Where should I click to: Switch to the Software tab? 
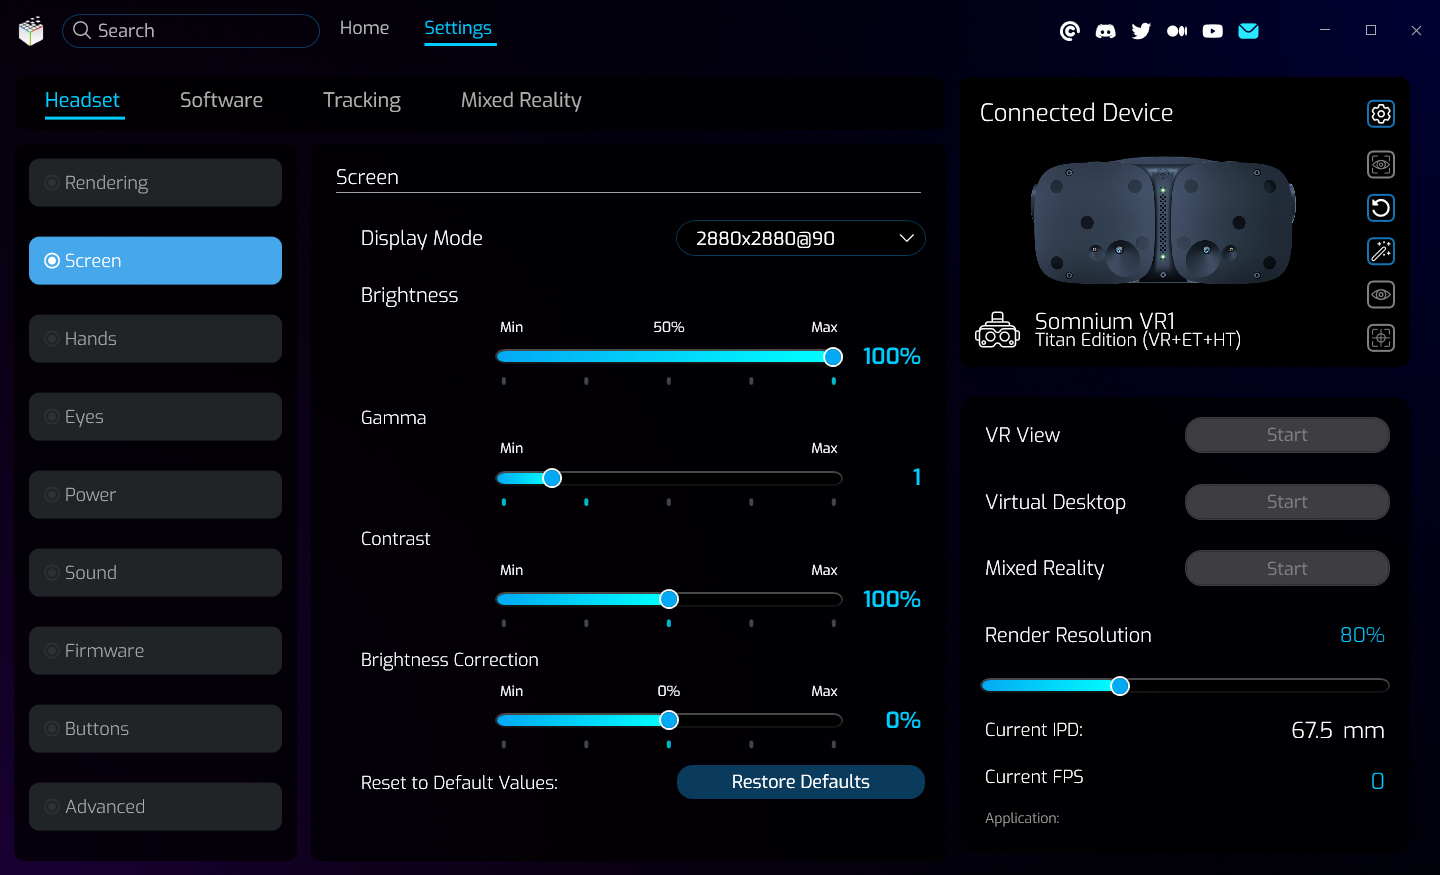(x=221, y=100)
